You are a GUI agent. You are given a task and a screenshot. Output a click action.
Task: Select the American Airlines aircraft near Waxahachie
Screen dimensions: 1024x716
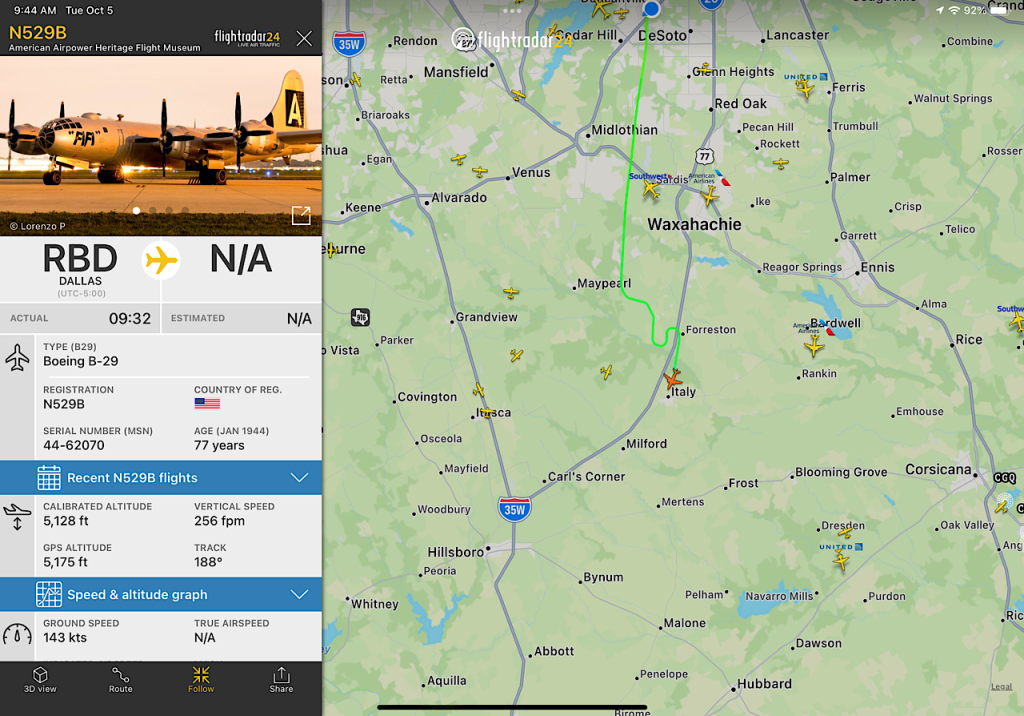pyautogui.click(x=709, y=195)
